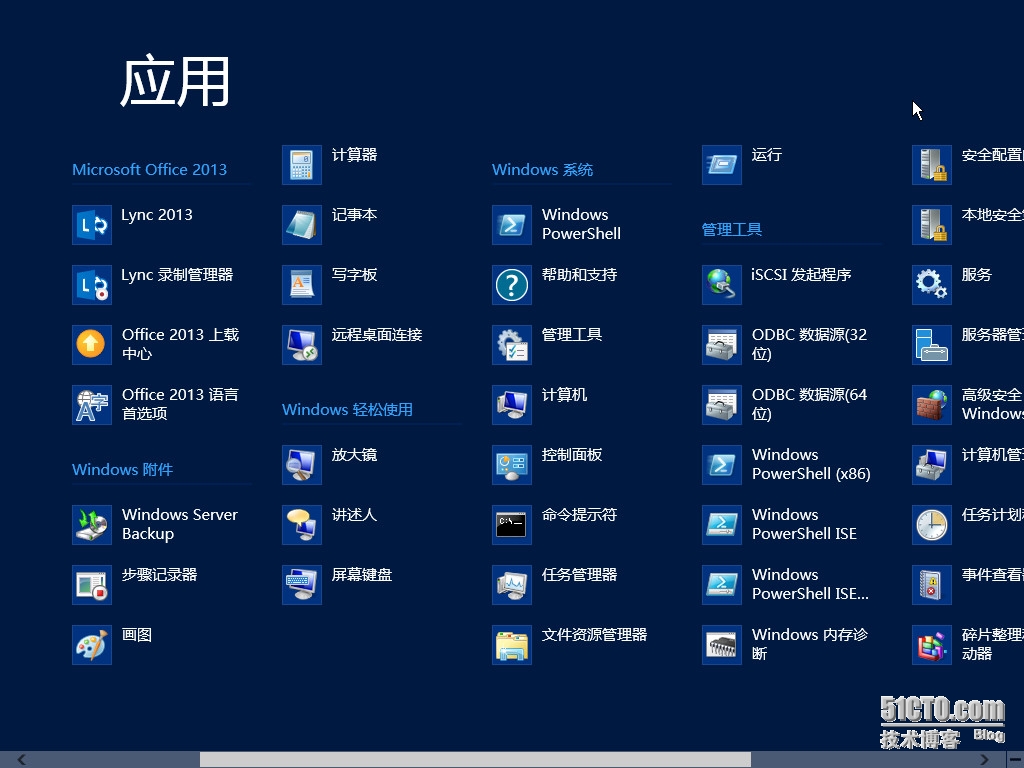Launch 任务管理器 task manager icon
This screenshot has height=768, width=1024.
point(512,585)
